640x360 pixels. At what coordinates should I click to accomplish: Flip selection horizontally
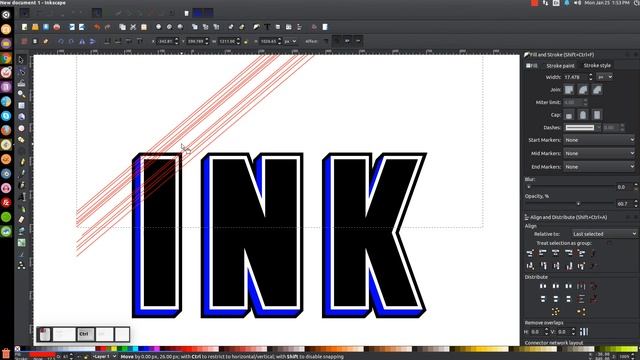point(82,41)
